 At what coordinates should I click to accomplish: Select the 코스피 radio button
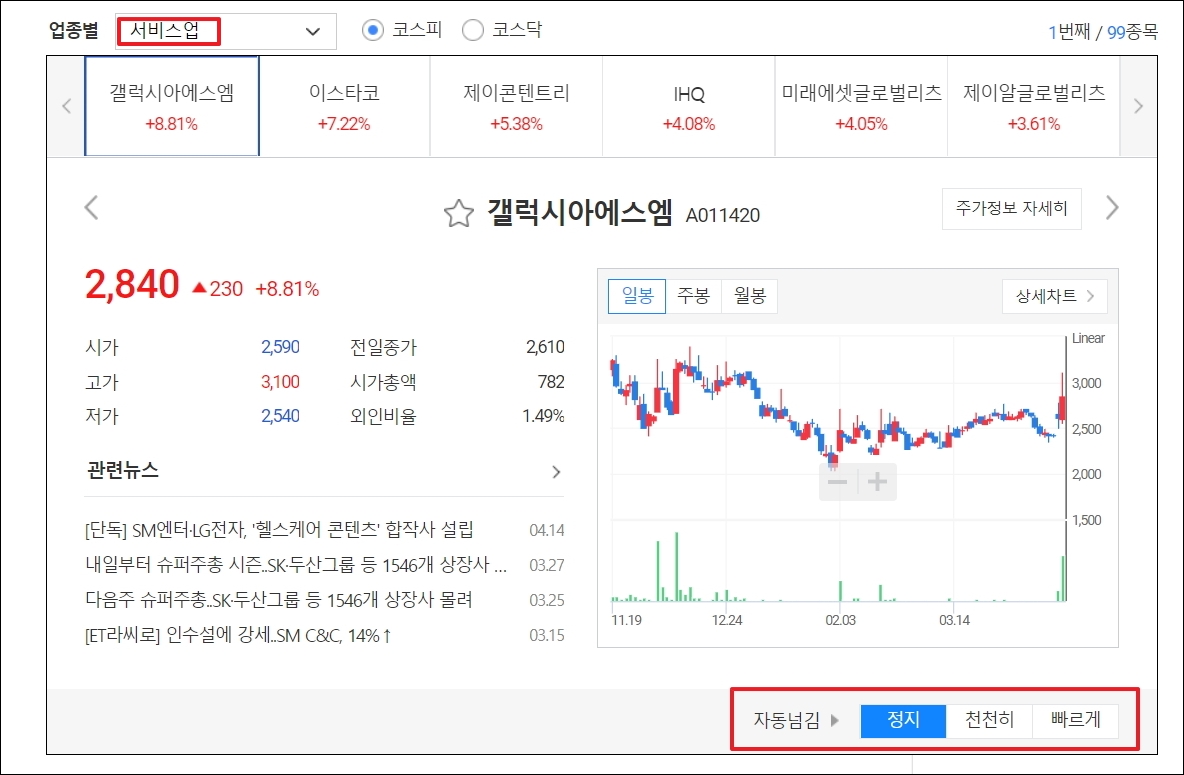pyautogui.click(x=372, y=30)
